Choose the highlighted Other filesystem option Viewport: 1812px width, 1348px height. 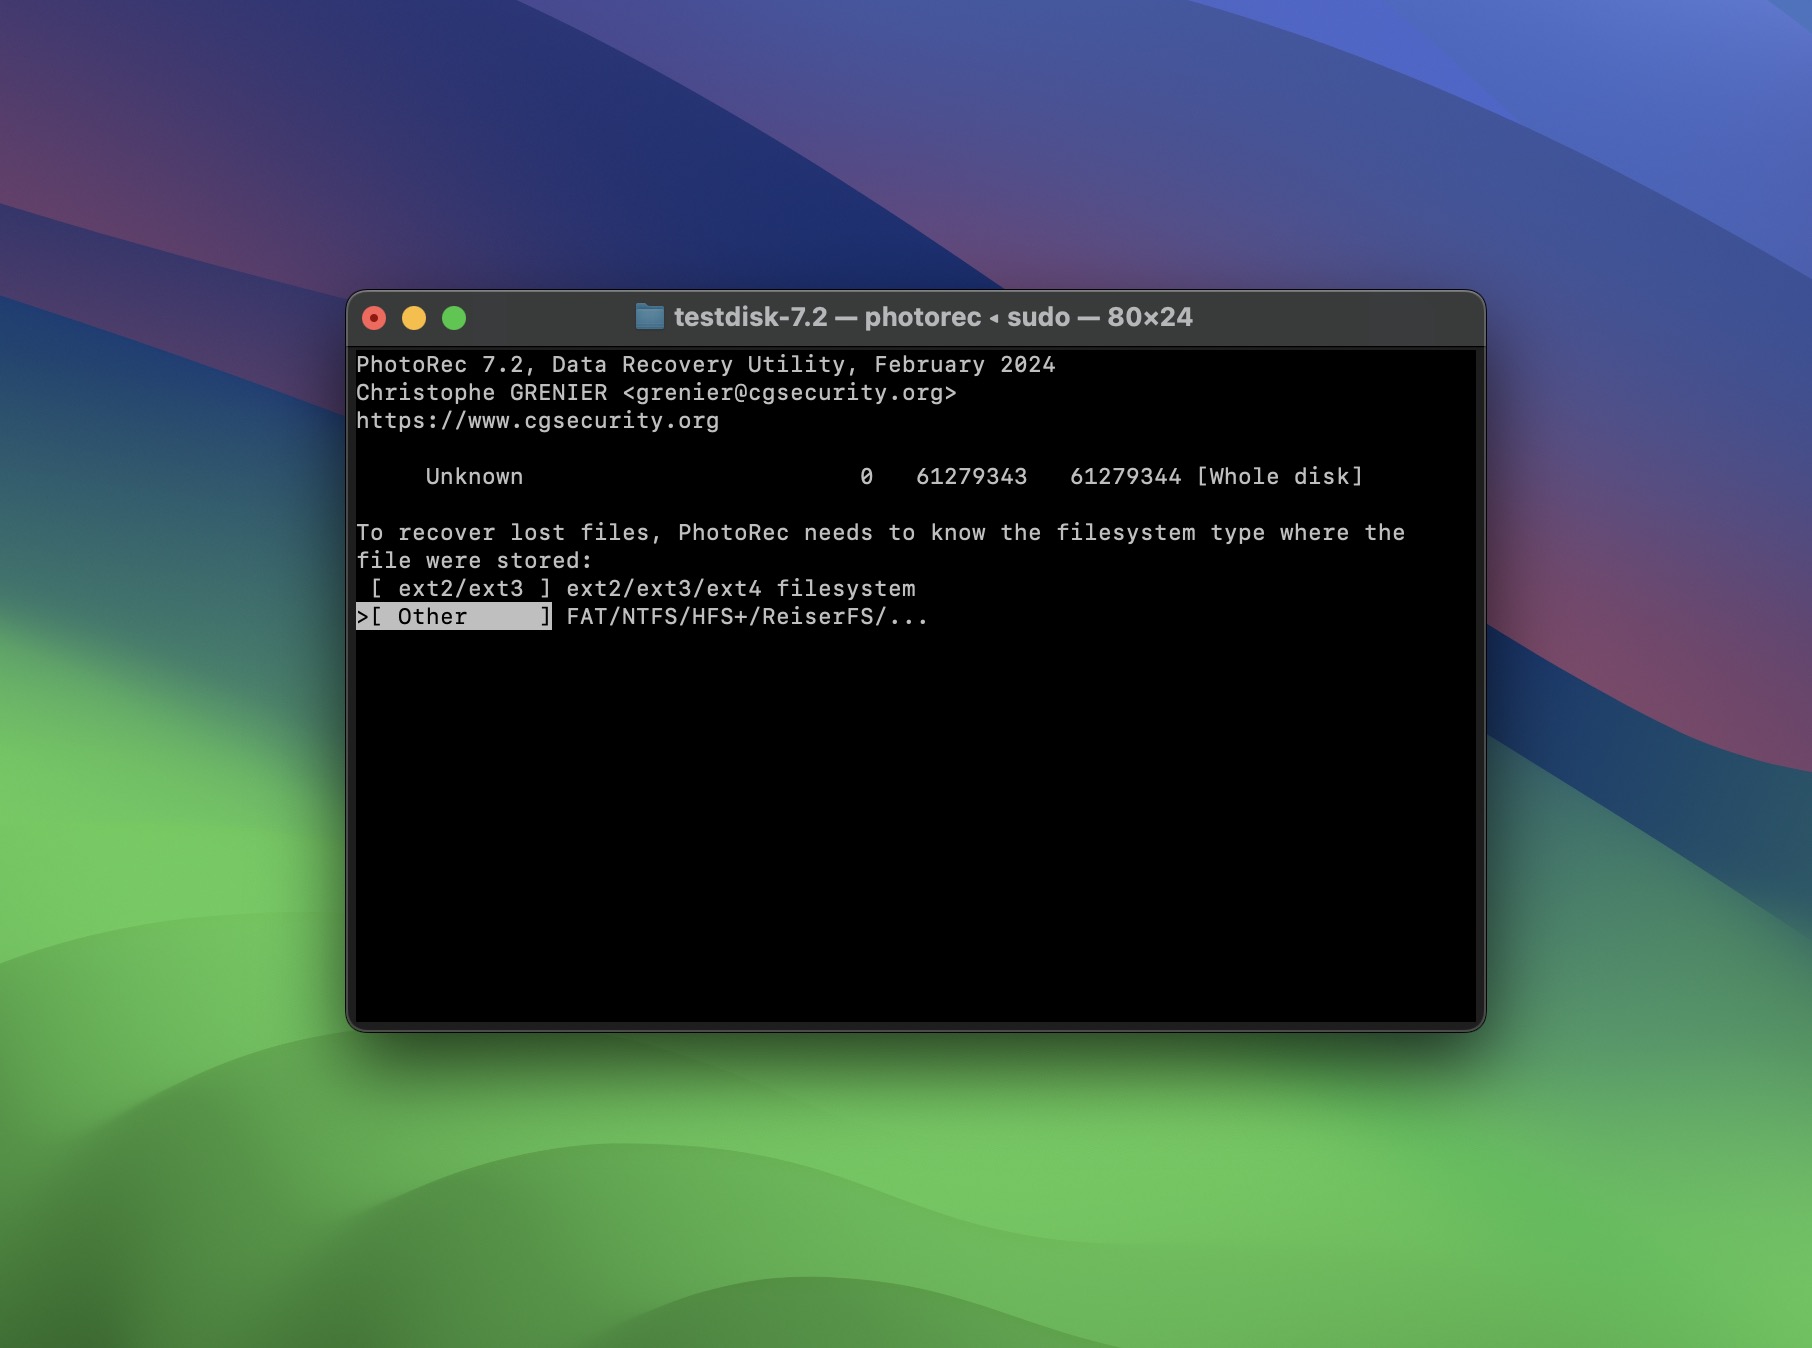(454, 617)
